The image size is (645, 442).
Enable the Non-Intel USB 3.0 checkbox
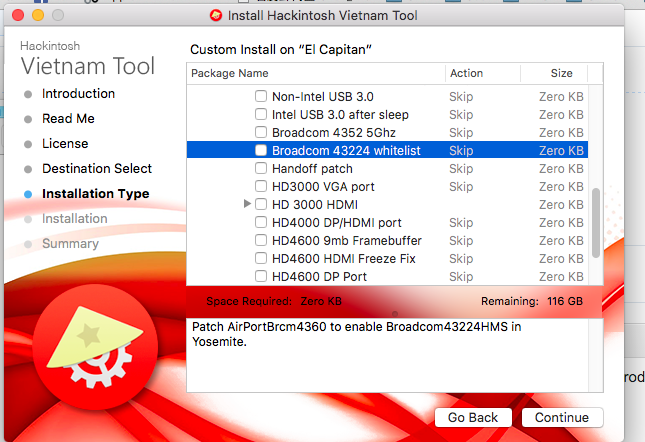pos(261,97)
